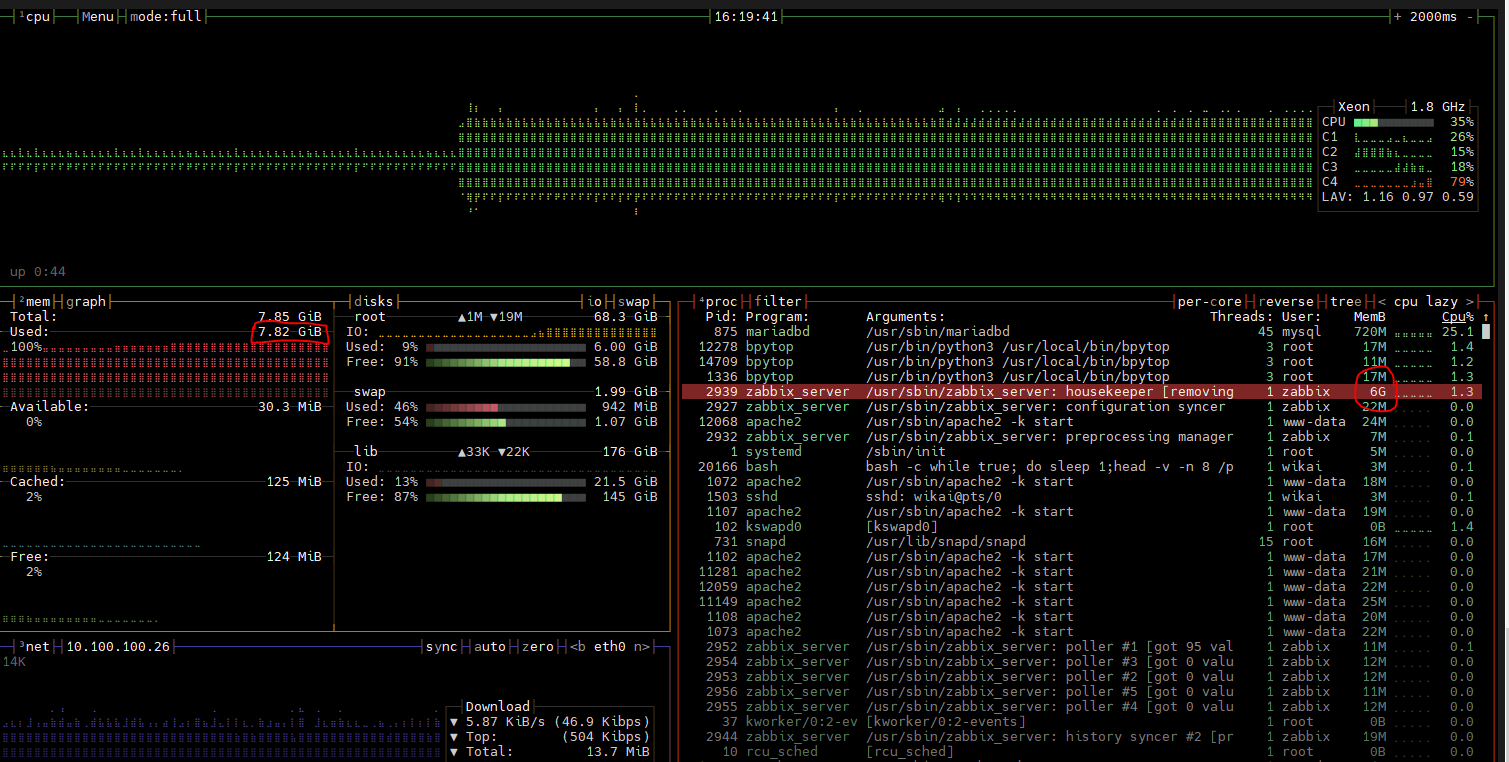This screenshot has height=762, width=1509.
Task: Click the filter control in the proc panel
Action: coord(780,300)
